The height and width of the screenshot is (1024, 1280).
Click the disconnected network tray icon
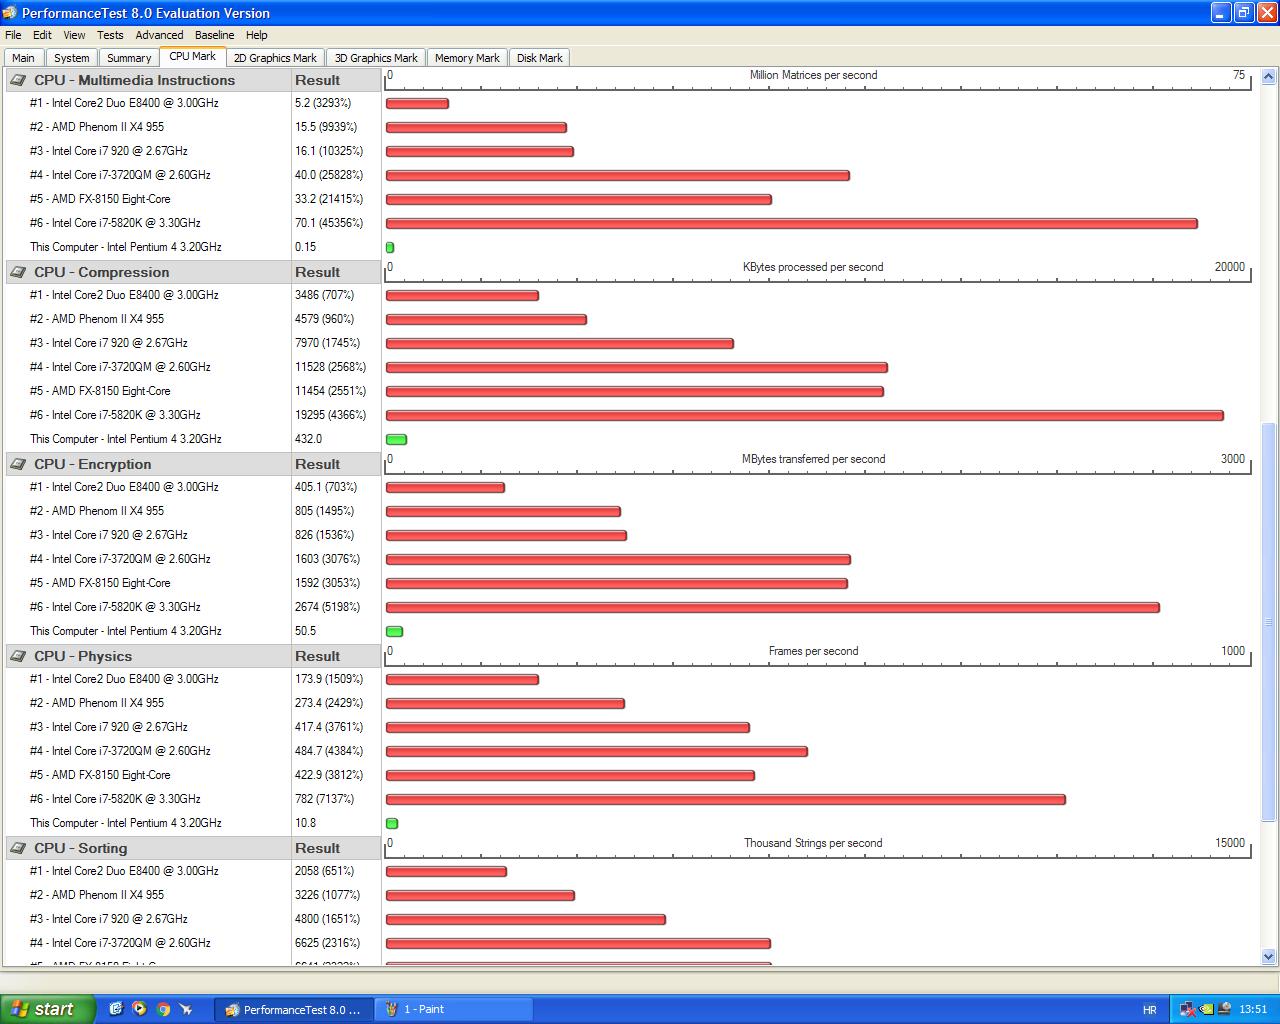[1187, 1009]
